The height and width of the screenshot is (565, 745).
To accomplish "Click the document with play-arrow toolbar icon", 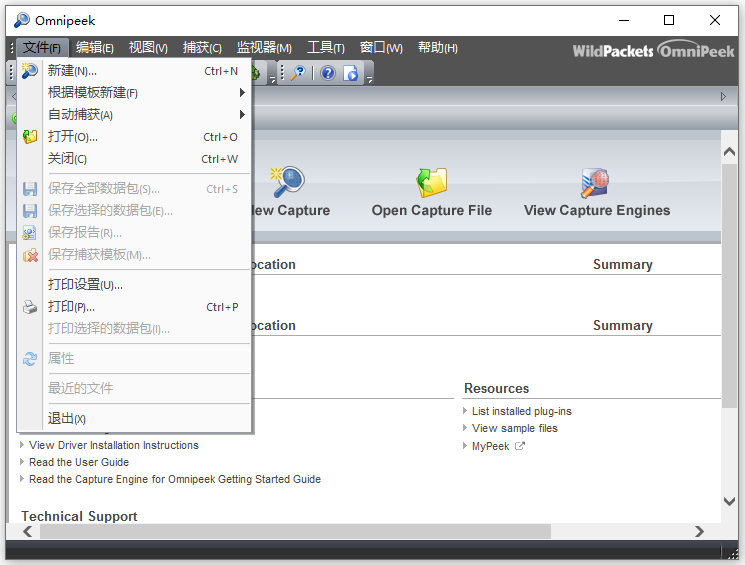I will click(x=351, y=73).
